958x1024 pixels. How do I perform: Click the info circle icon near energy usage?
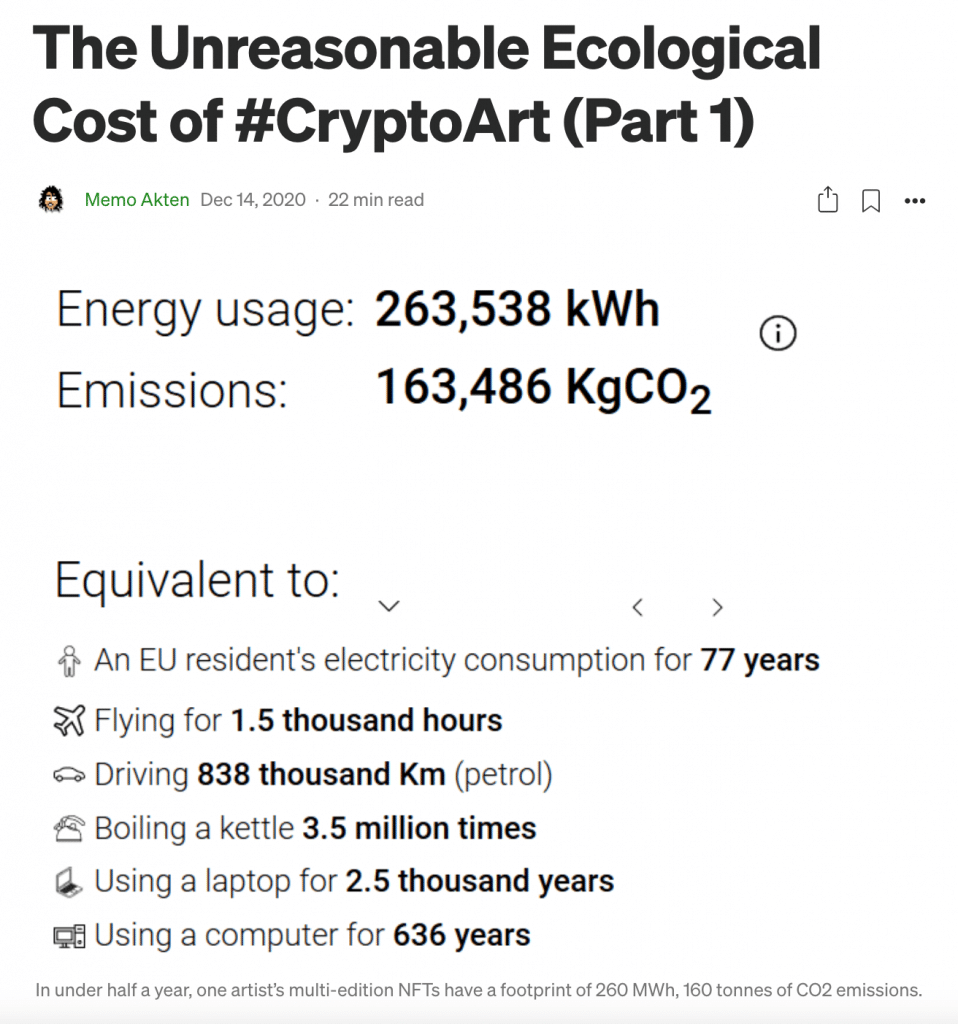point(778,335)
